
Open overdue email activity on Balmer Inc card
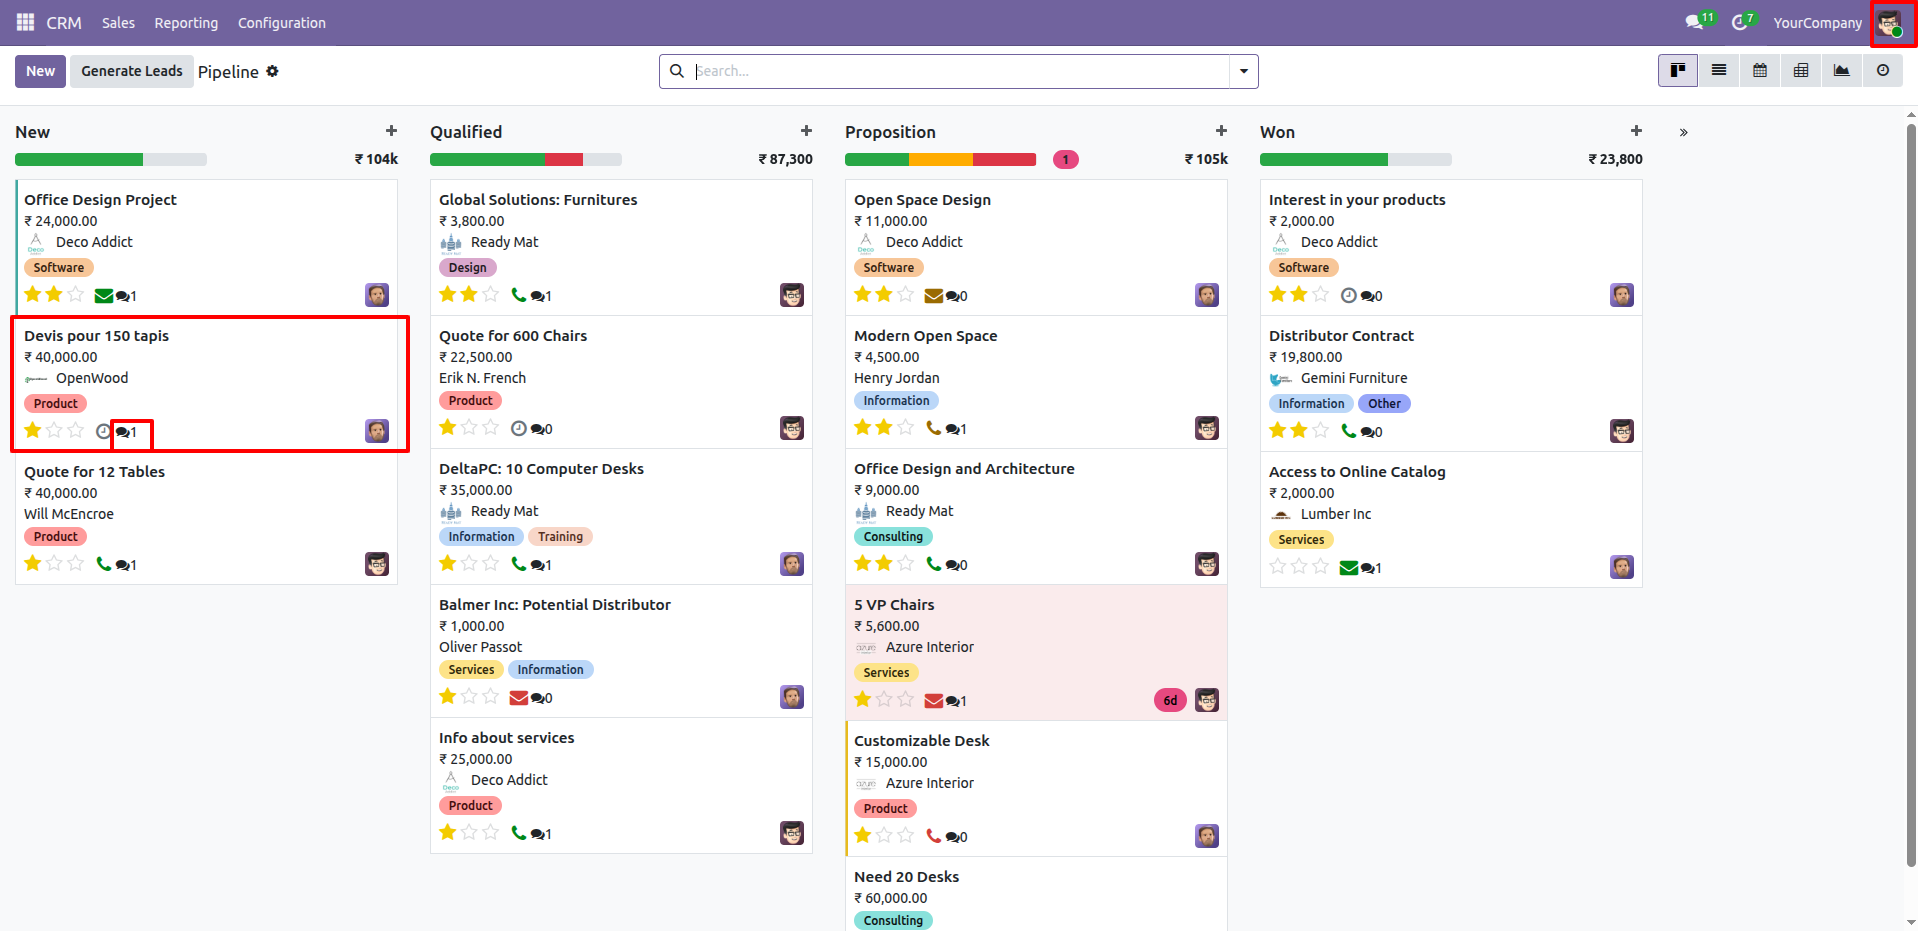coord(519,698)
